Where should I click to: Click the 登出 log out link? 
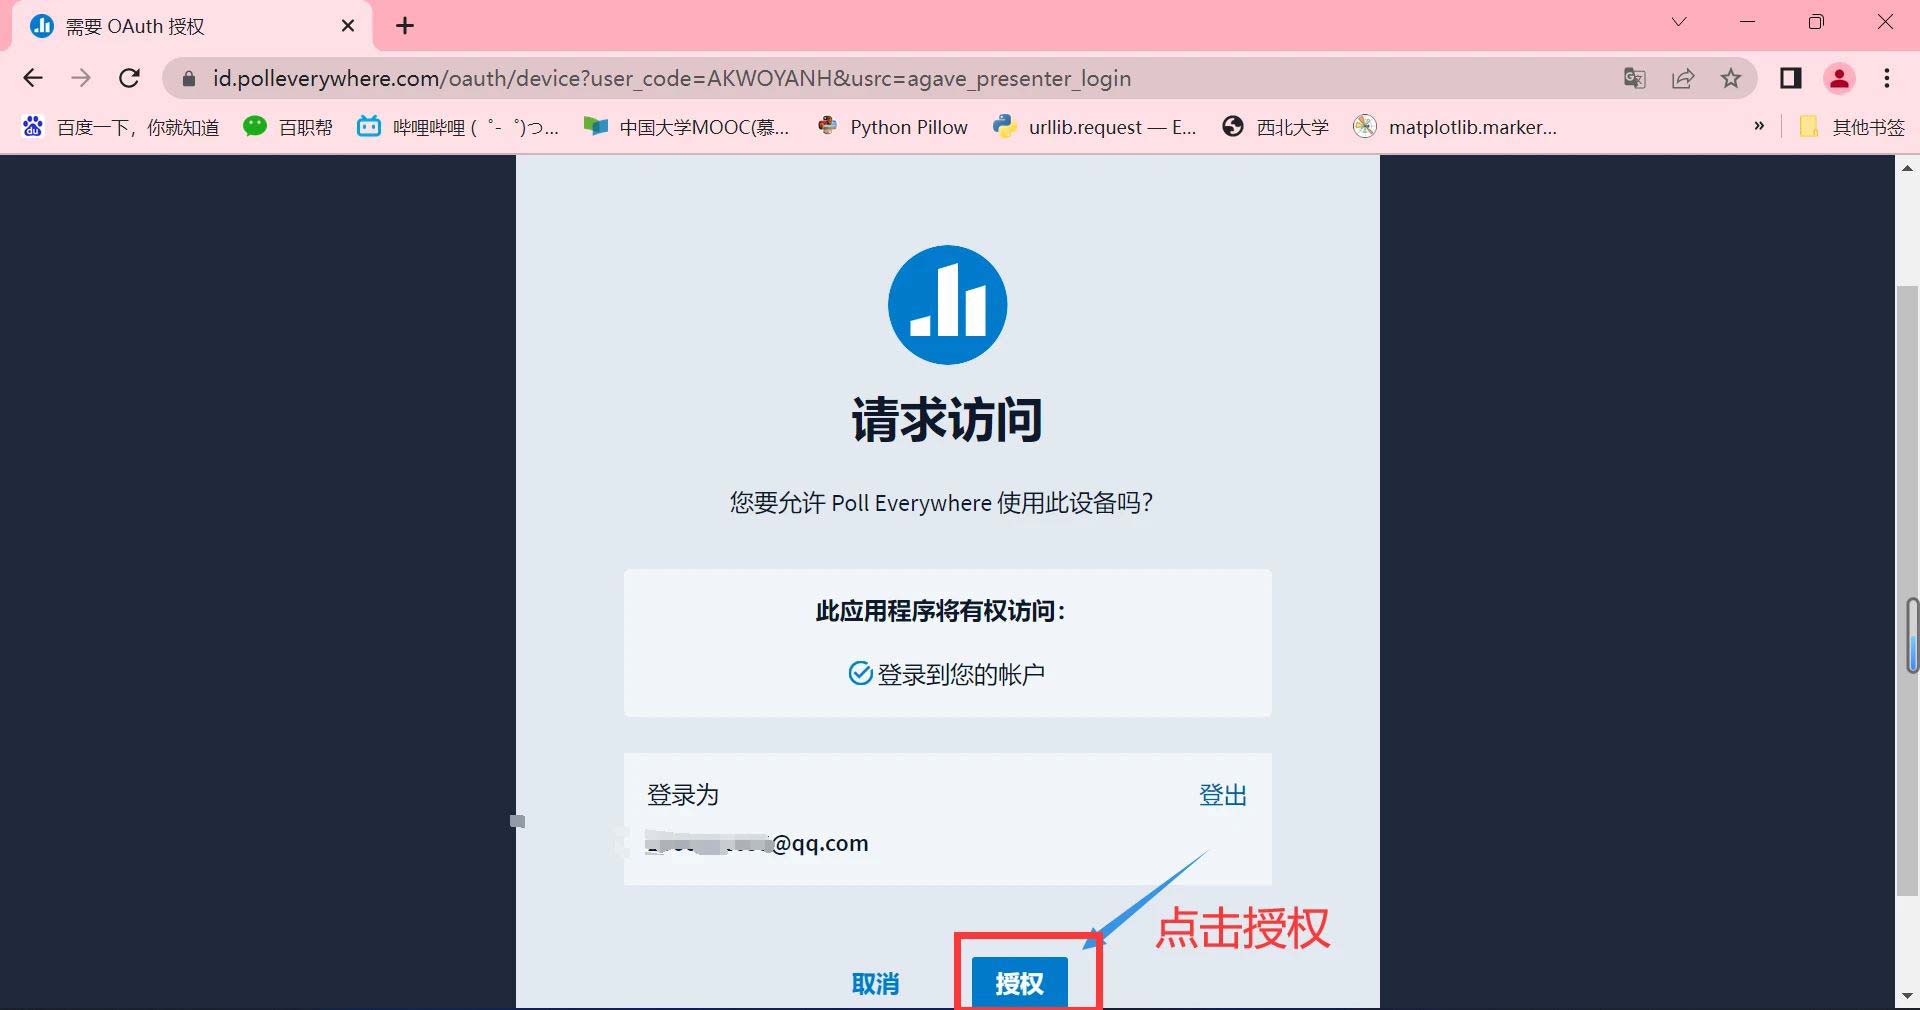pos(1223,795)
